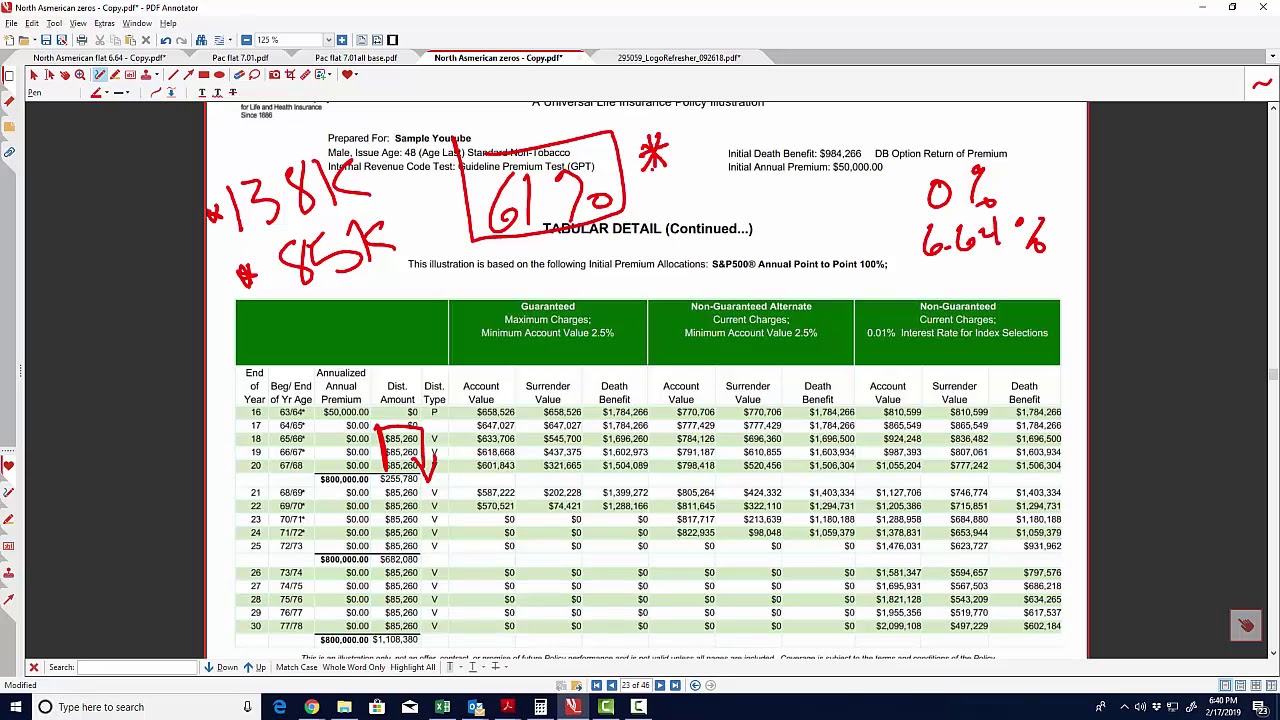Toggle Match Case search option

[296, 667]
